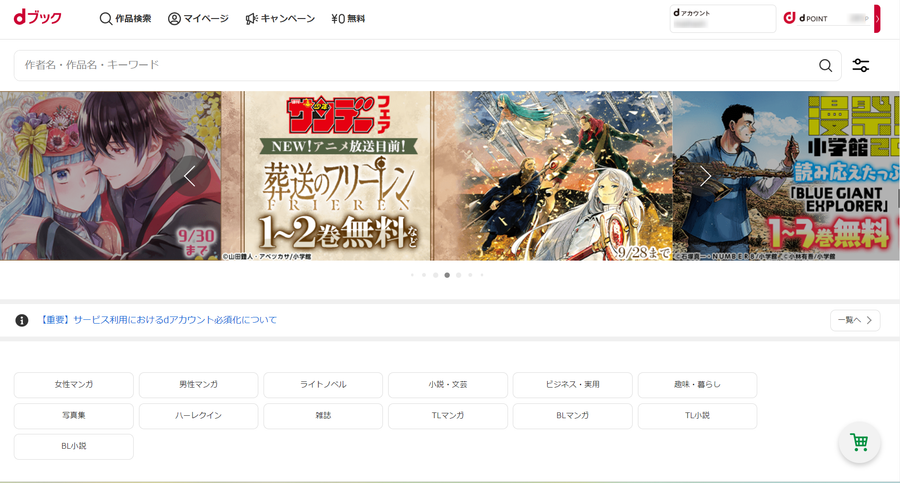Open the BL小説 category
This screenshot has height=483, width=900.
73,446
